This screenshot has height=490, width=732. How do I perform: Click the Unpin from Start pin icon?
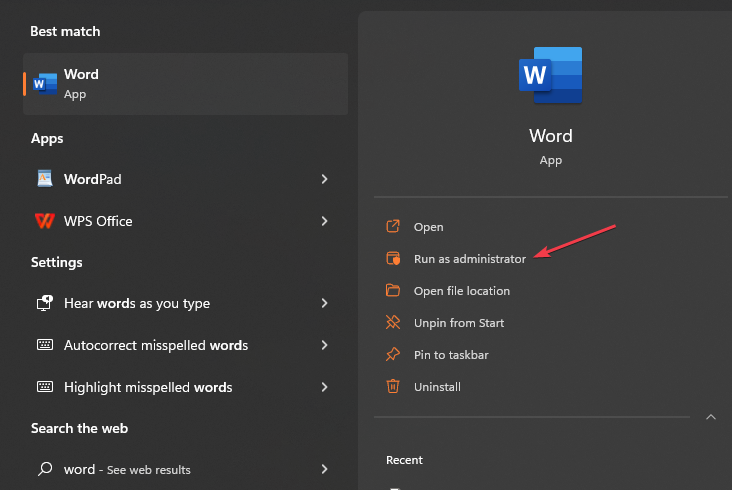(x=393, y=322)
